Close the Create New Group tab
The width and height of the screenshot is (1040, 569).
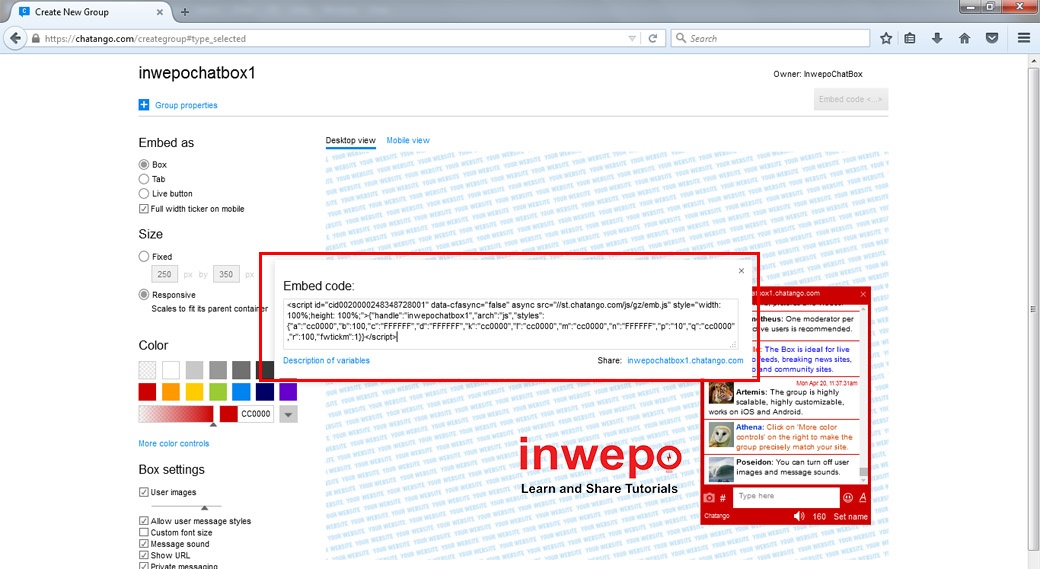click(160, 12)
